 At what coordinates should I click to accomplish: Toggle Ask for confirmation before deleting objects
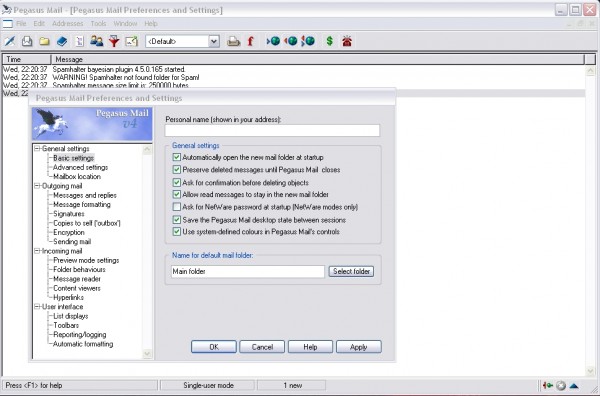tap(176, 183)
